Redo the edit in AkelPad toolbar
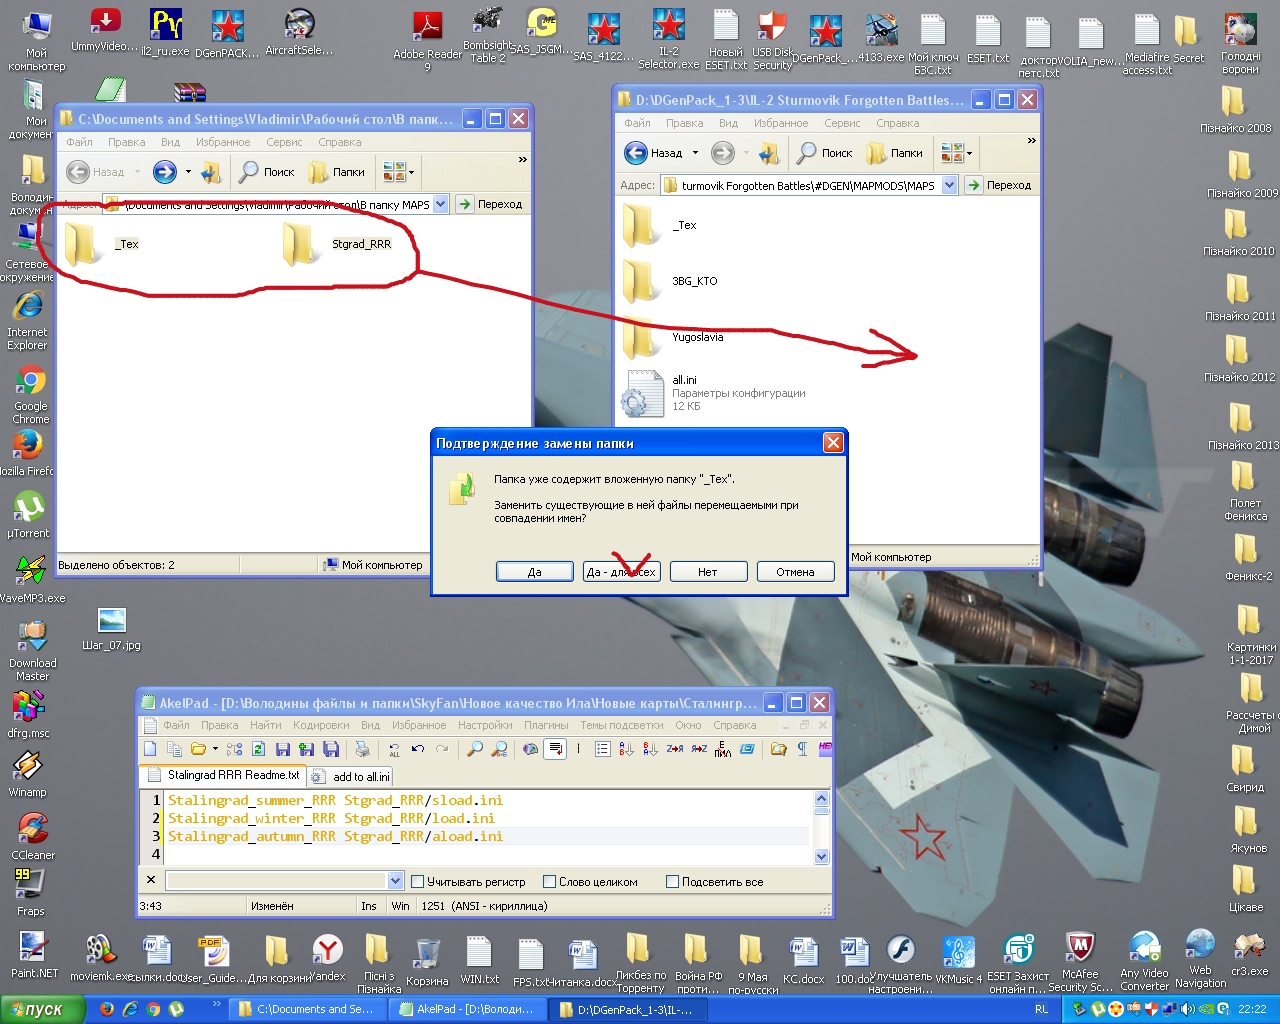This screenshot has width=1280, height=1024. coord(442,749)
